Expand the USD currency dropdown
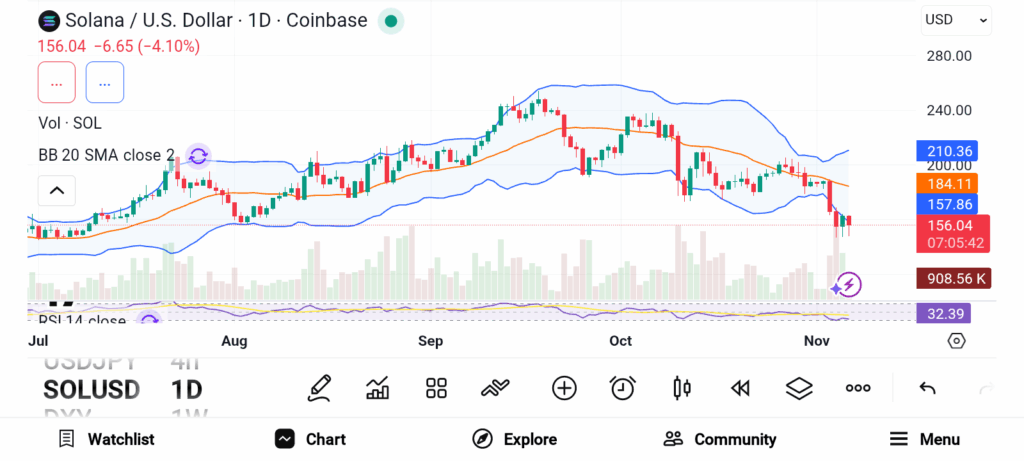Image resolution: width=1024 pixels, height=461 pixels. coord(955,19)
